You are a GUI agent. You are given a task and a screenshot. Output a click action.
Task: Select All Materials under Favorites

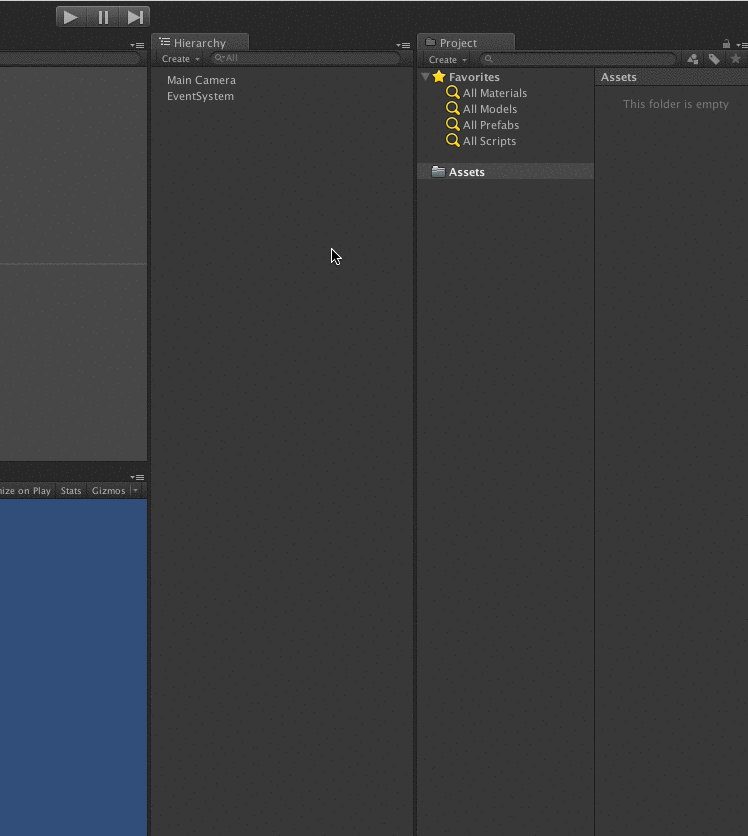click(x=494, y=93)
